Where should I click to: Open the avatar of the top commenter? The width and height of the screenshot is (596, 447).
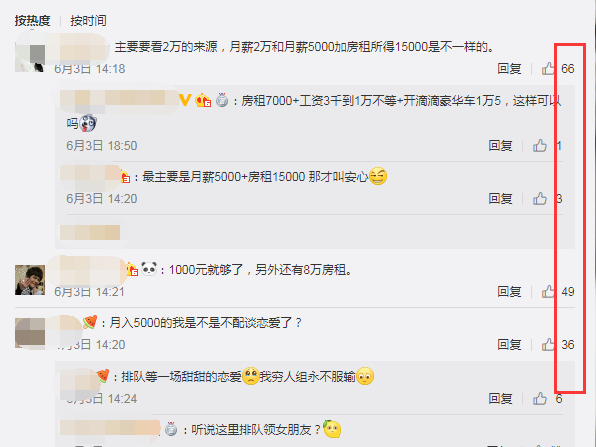click(30, 57)
